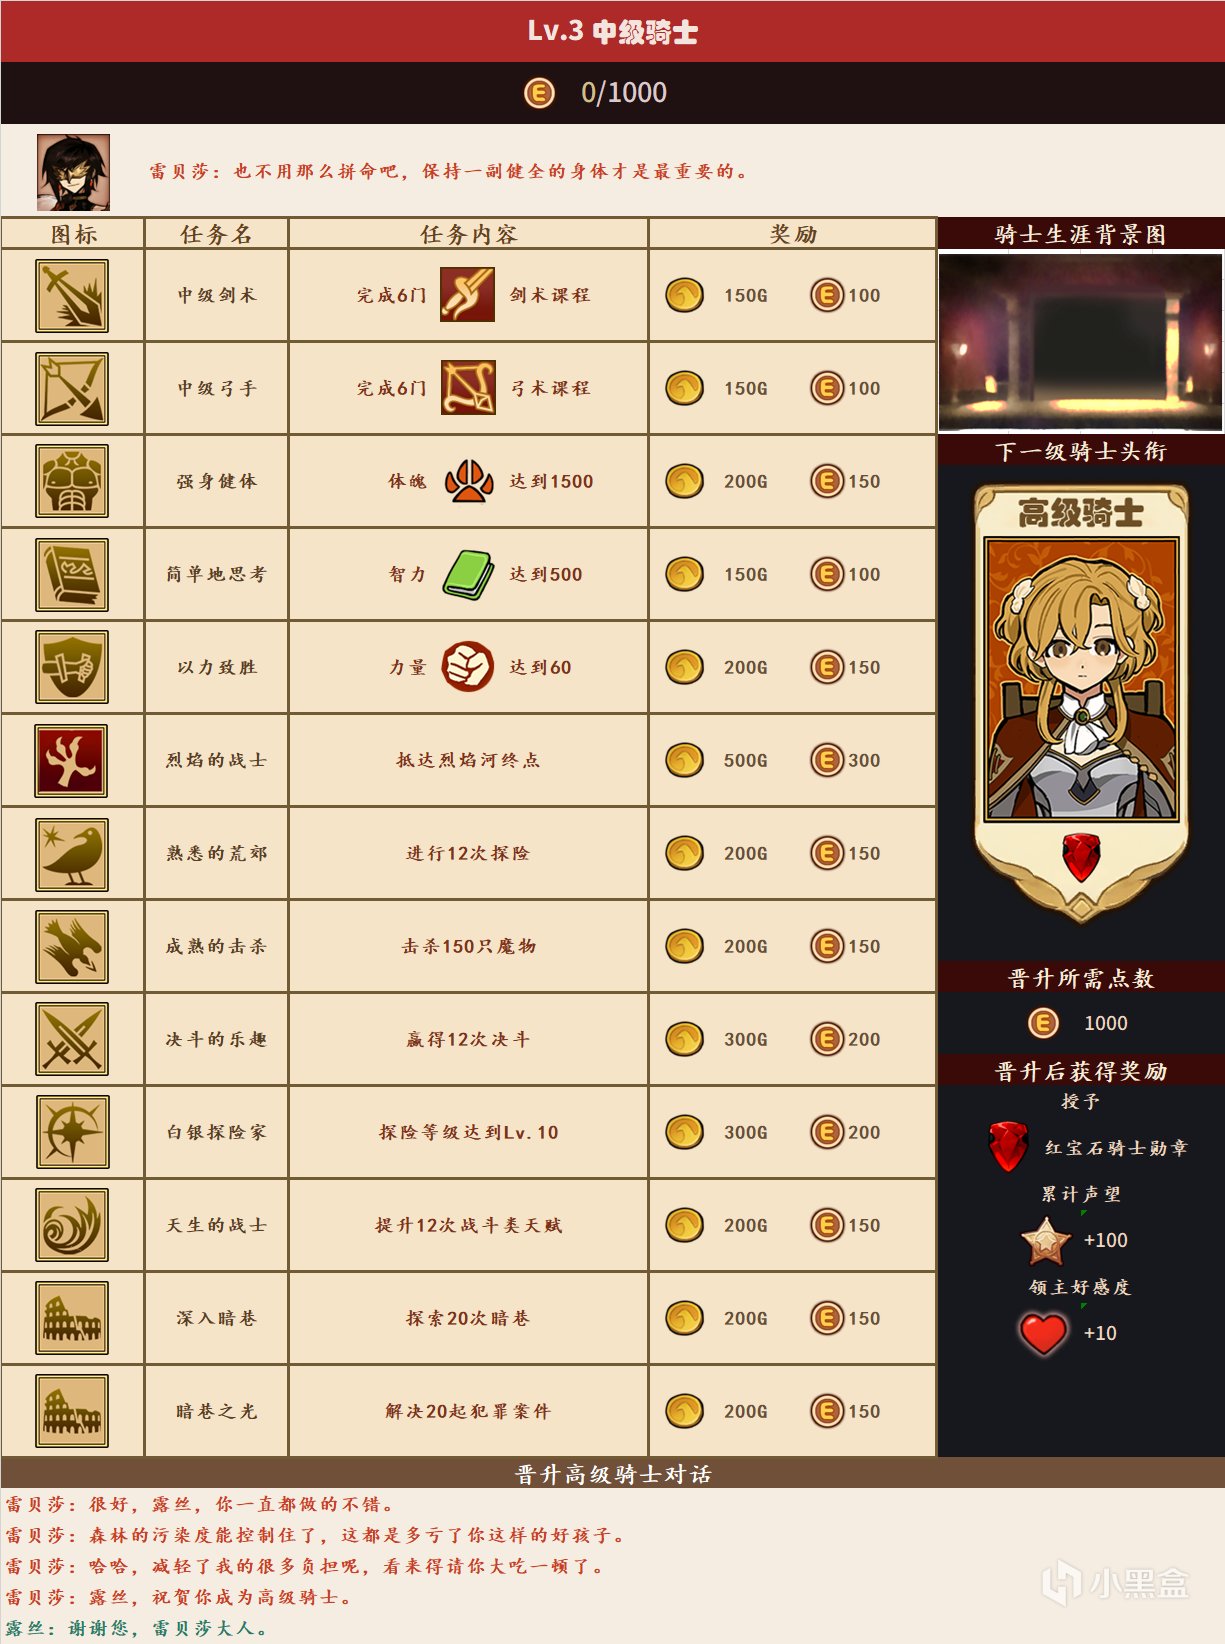Click the 深入暗巷 colosseum icon

click(x=72, y=1319)
